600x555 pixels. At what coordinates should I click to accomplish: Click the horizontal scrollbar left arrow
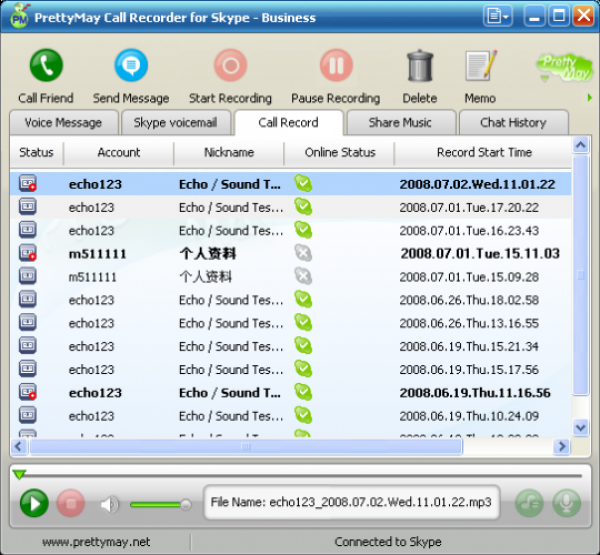click(x=19, y=446)
